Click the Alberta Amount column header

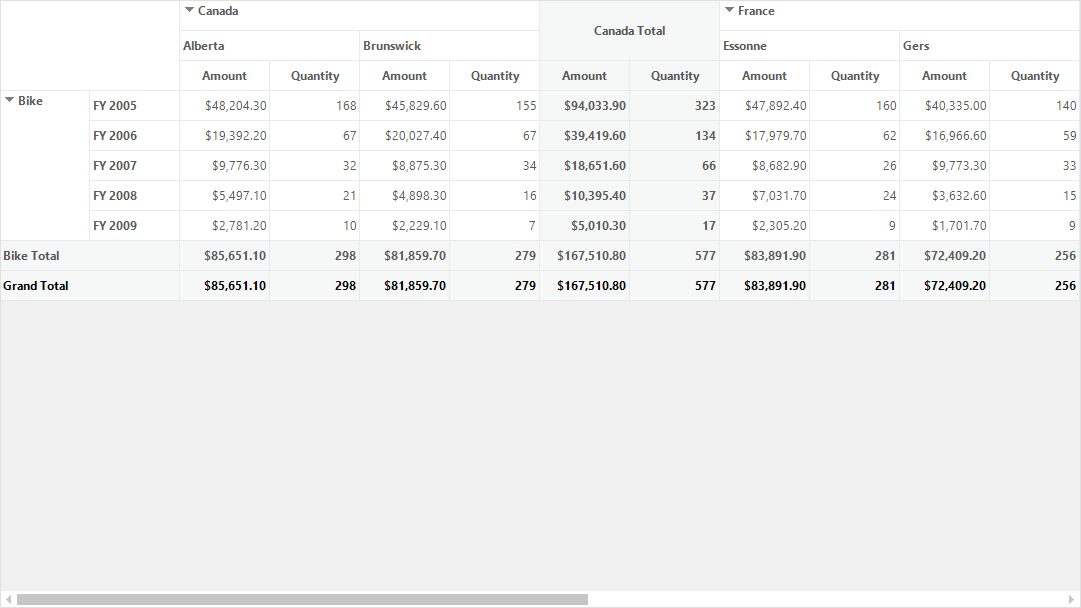pyautogui.click(x=225, y=76)
